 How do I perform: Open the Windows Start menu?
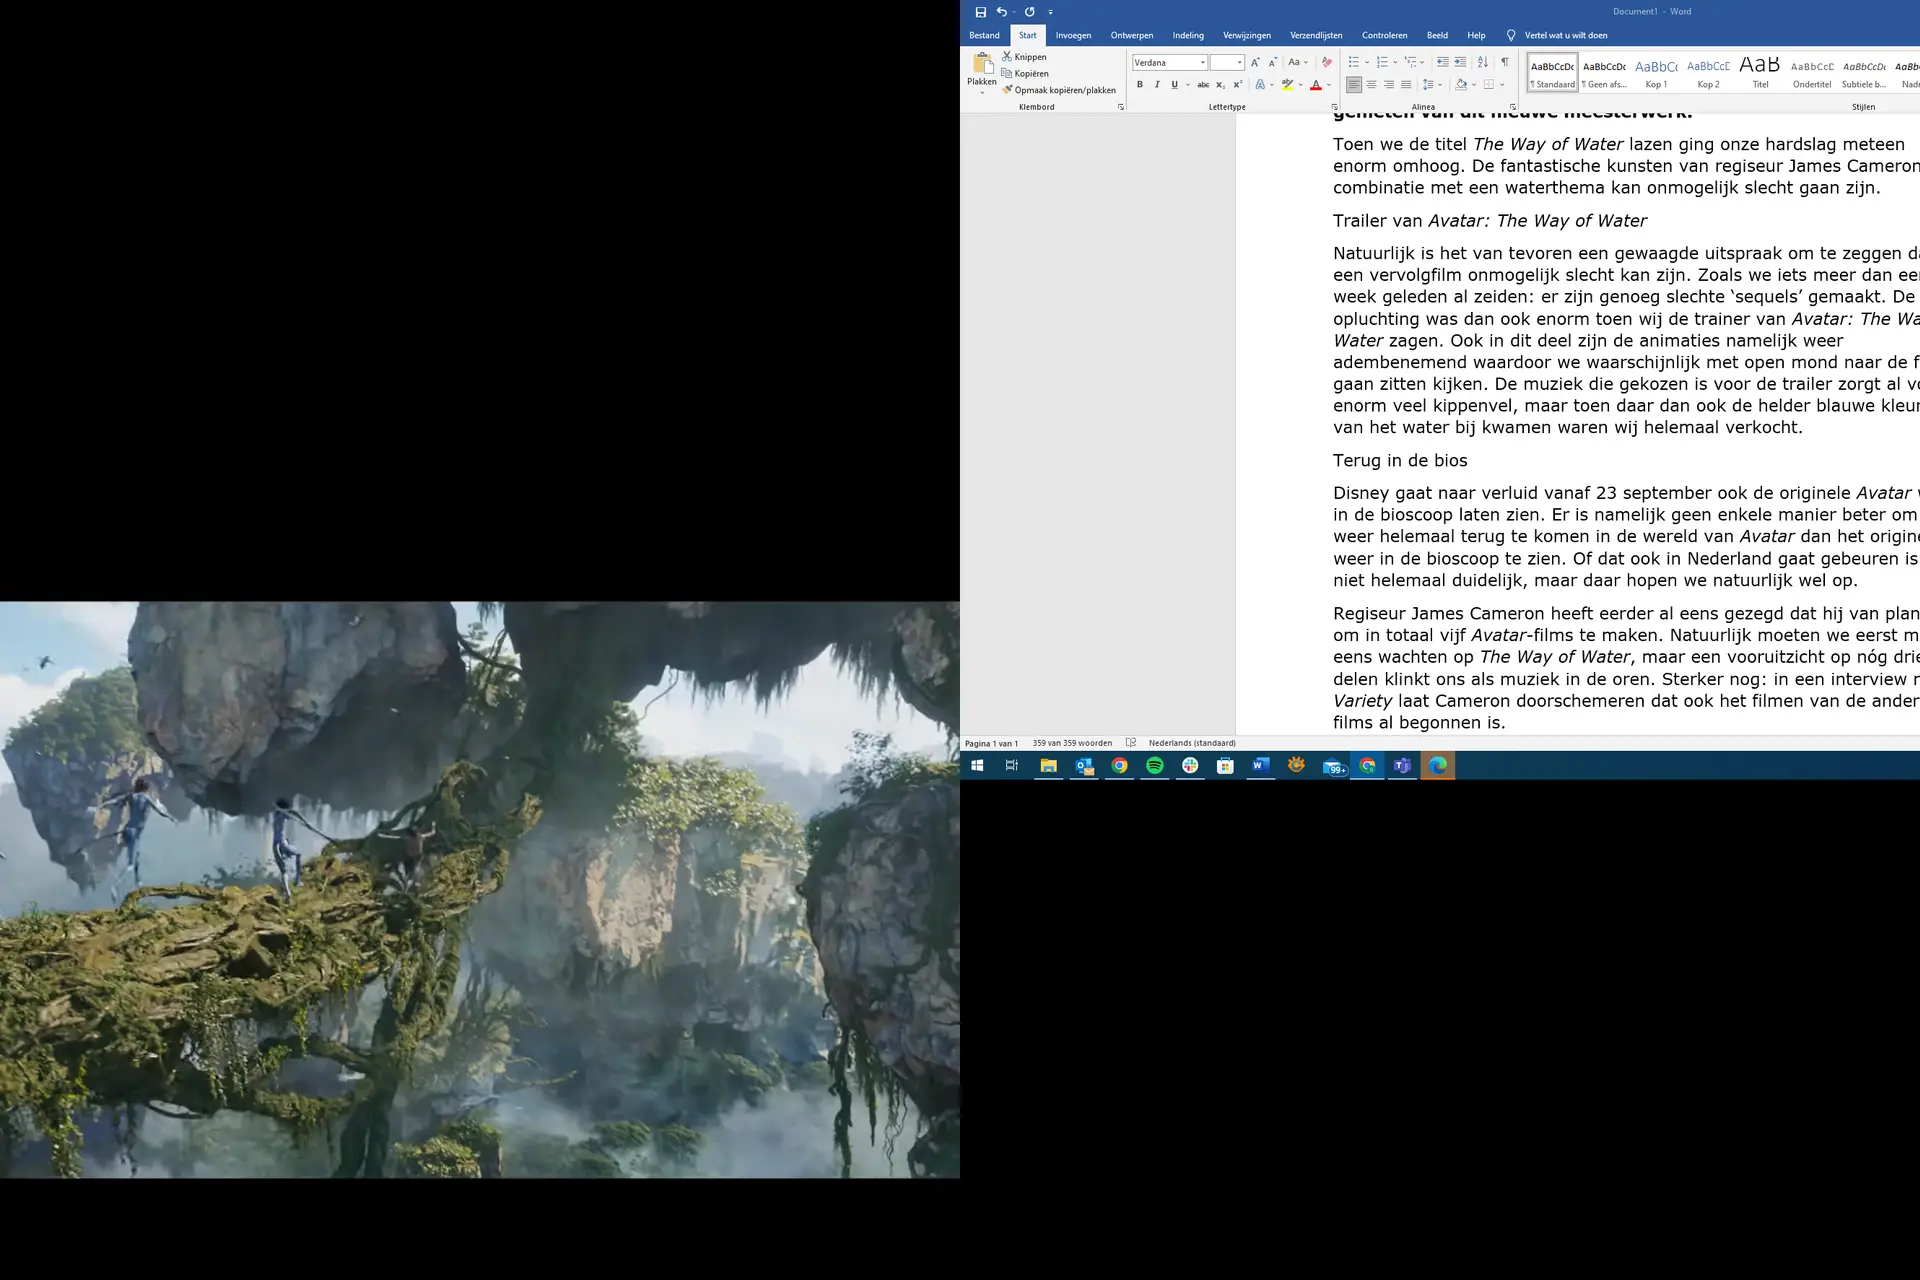point(977,766)
